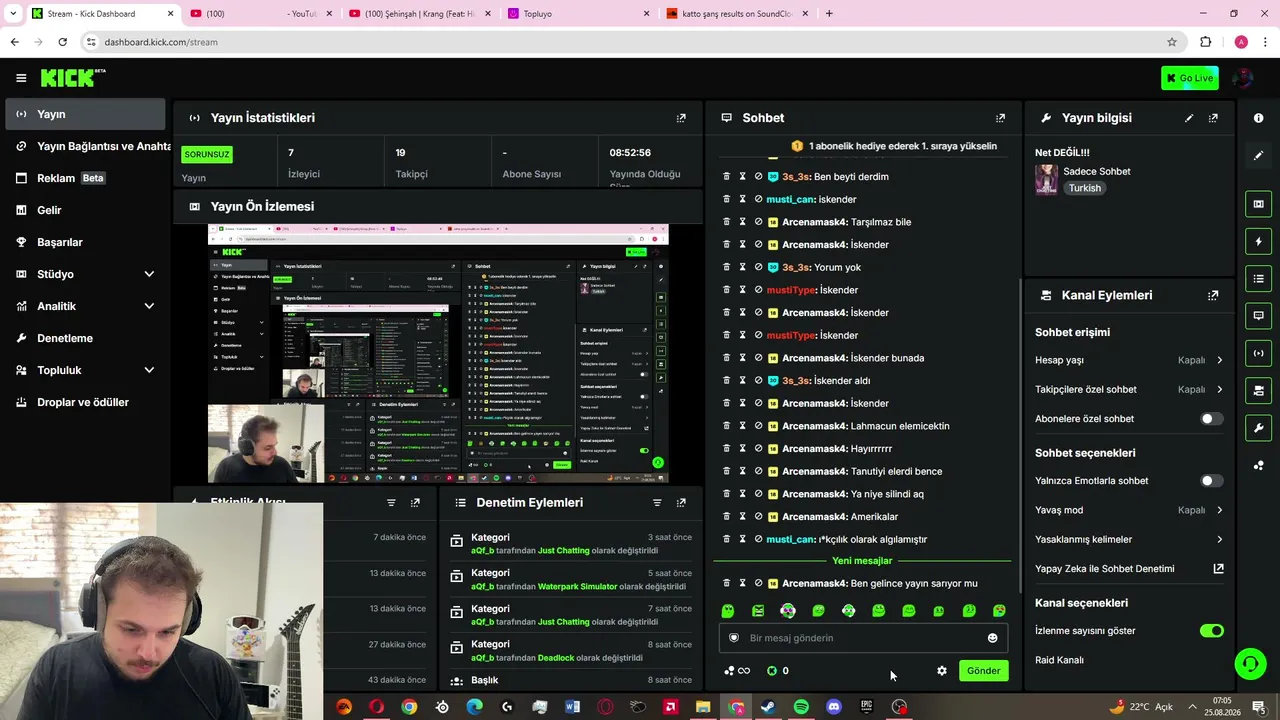The width and height of the screenshot is (1280, 720).
Task: Click the Turkish language tag
Action: coord(1084,188)
